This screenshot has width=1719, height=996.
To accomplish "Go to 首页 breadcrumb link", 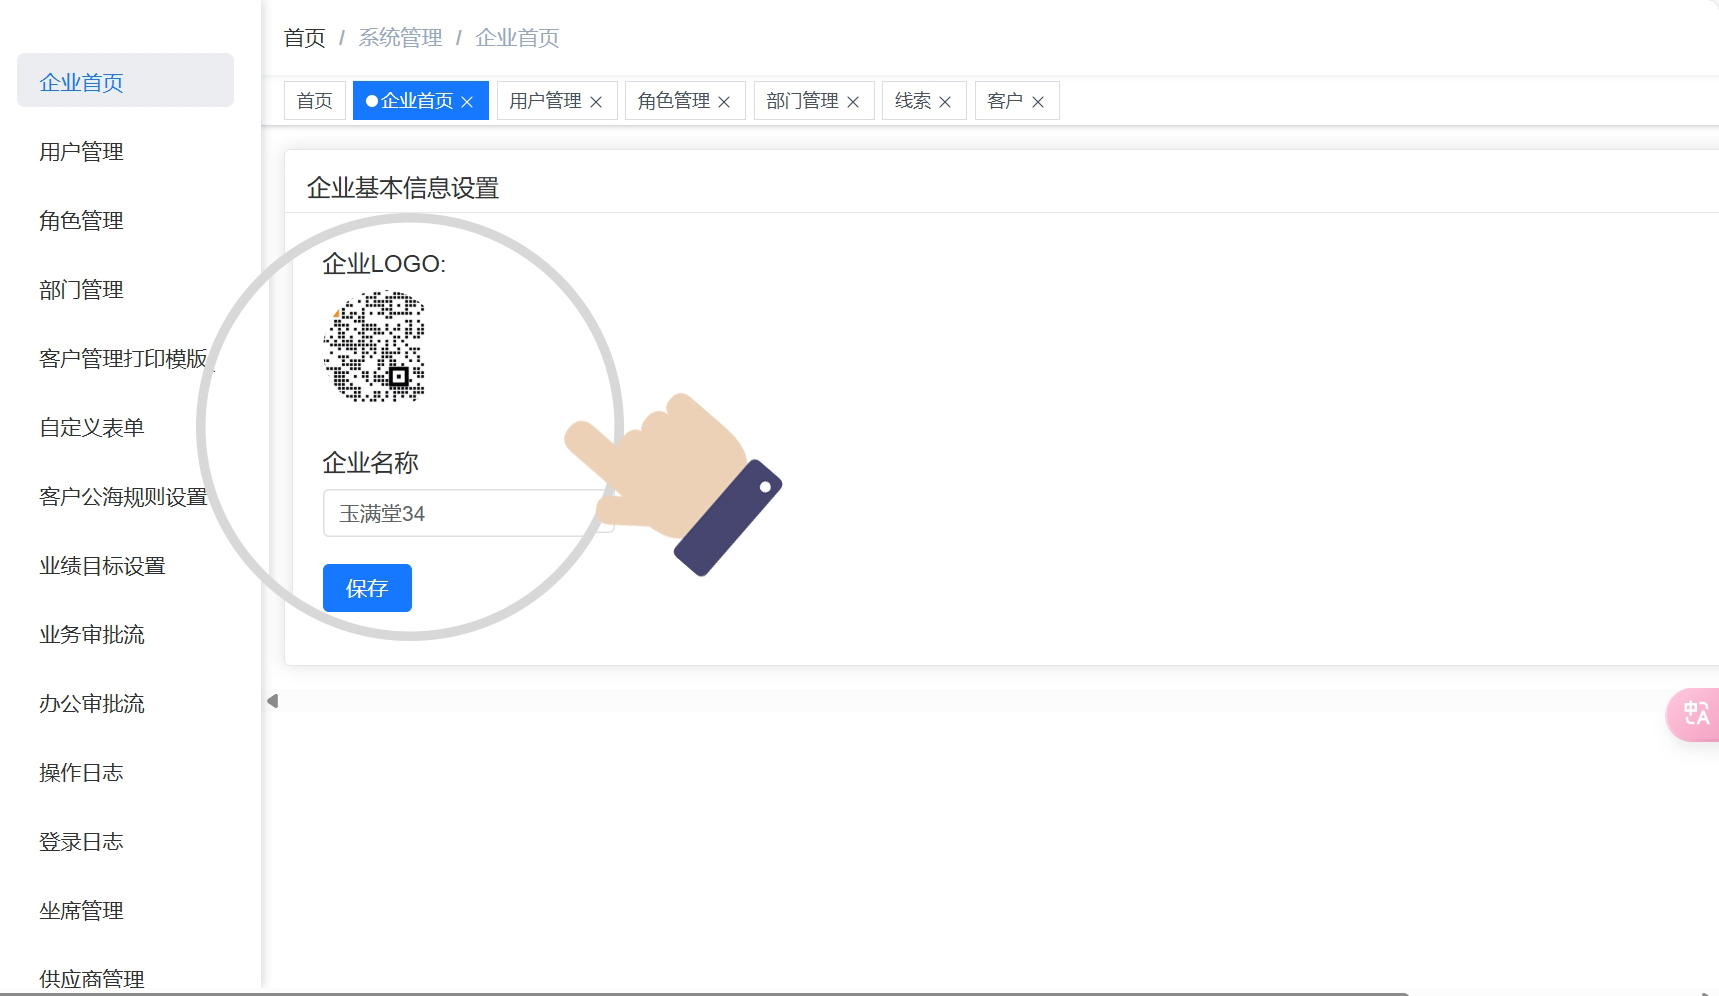I will 304,38.
